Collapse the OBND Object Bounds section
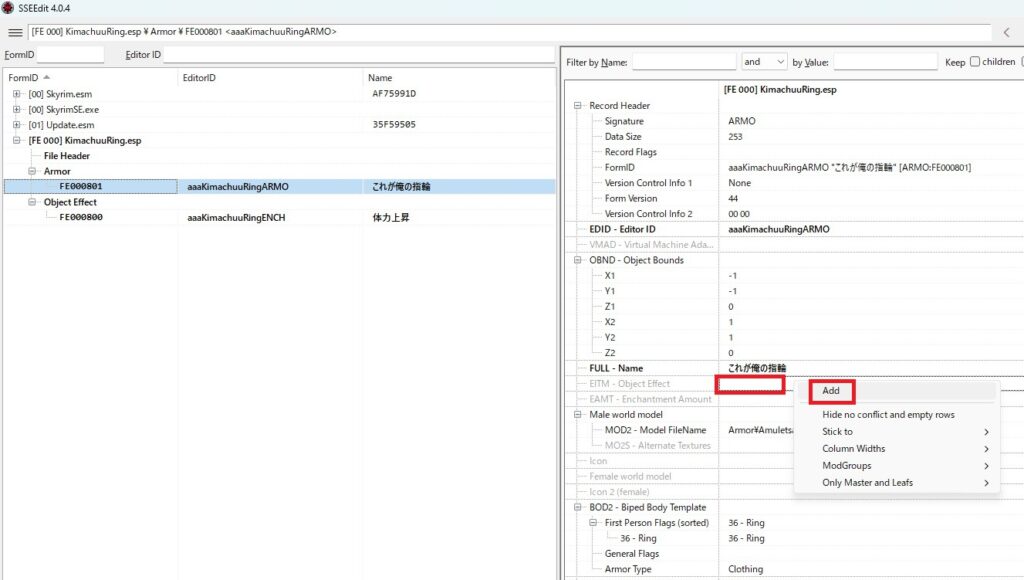Screen dimensions: 1024x580 pos(577,260)
